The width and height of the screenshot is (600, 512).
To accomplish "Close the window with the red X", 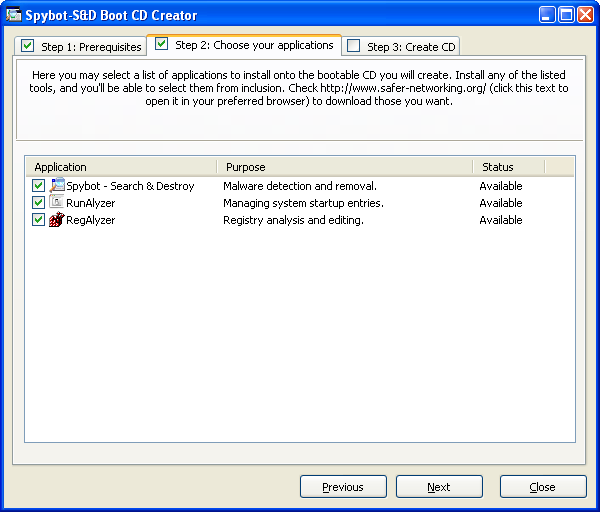I will coord(585,15).
